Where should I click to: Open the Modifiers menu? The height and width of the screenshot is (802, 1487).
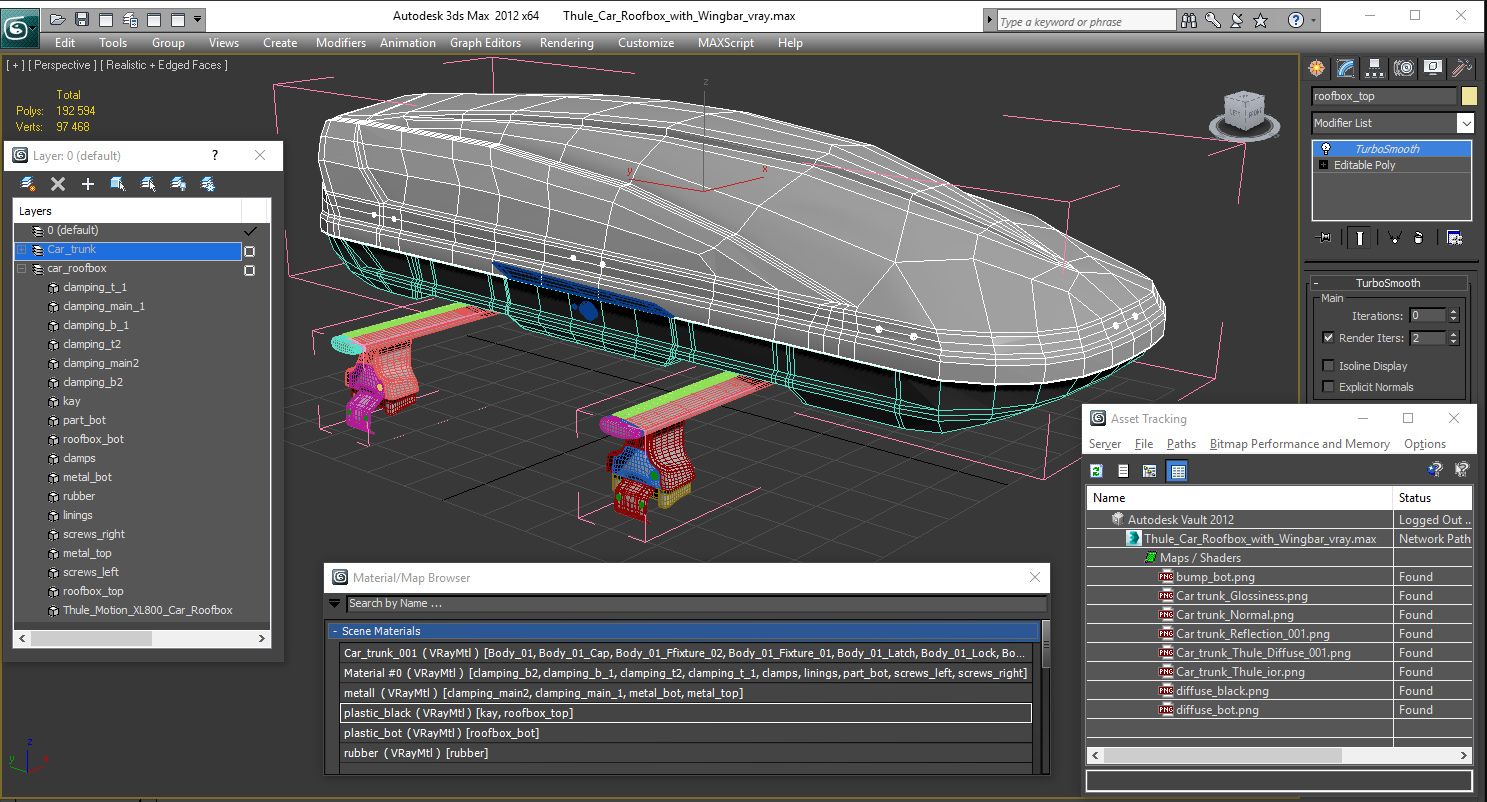pos(341,43)
